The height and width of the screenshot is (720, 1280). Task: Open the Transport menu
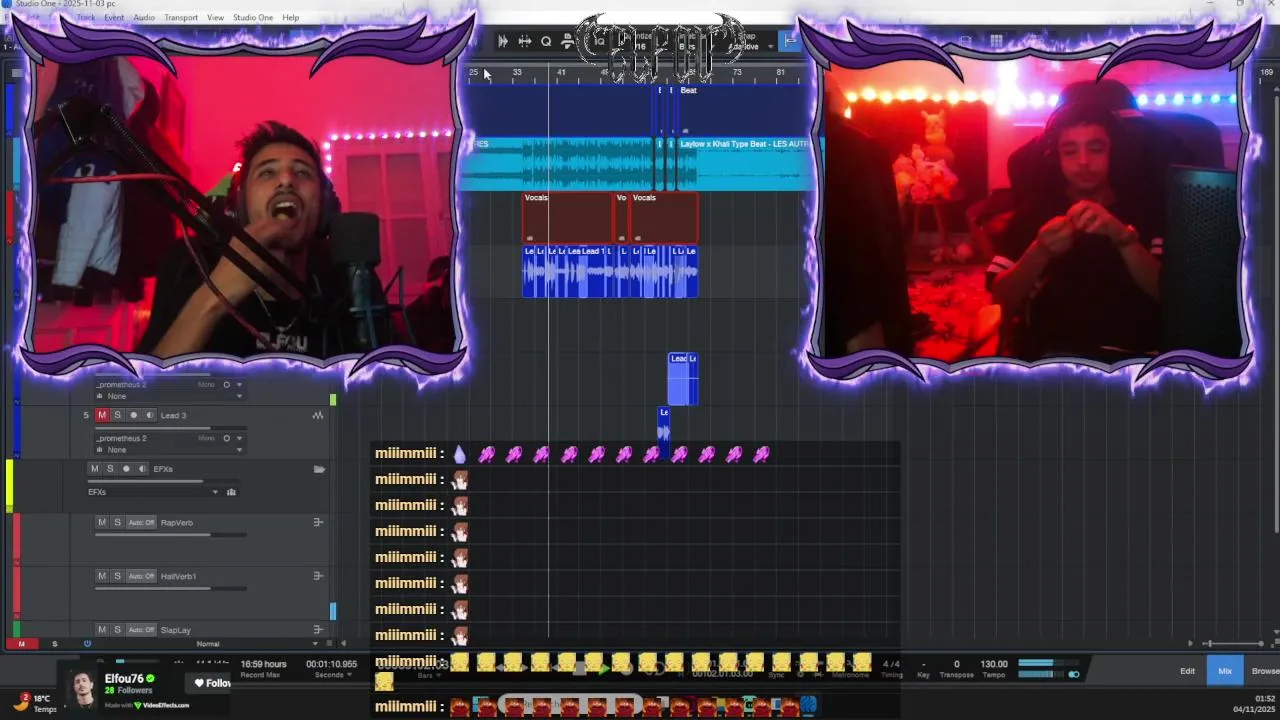coord(181,18)
